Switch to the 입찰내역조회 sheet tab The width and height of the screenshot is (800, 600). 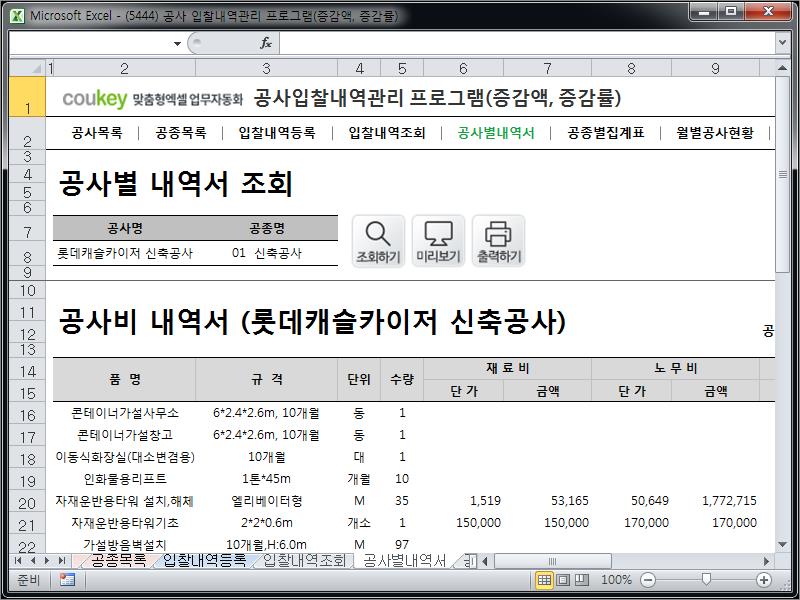coord(304,561)
